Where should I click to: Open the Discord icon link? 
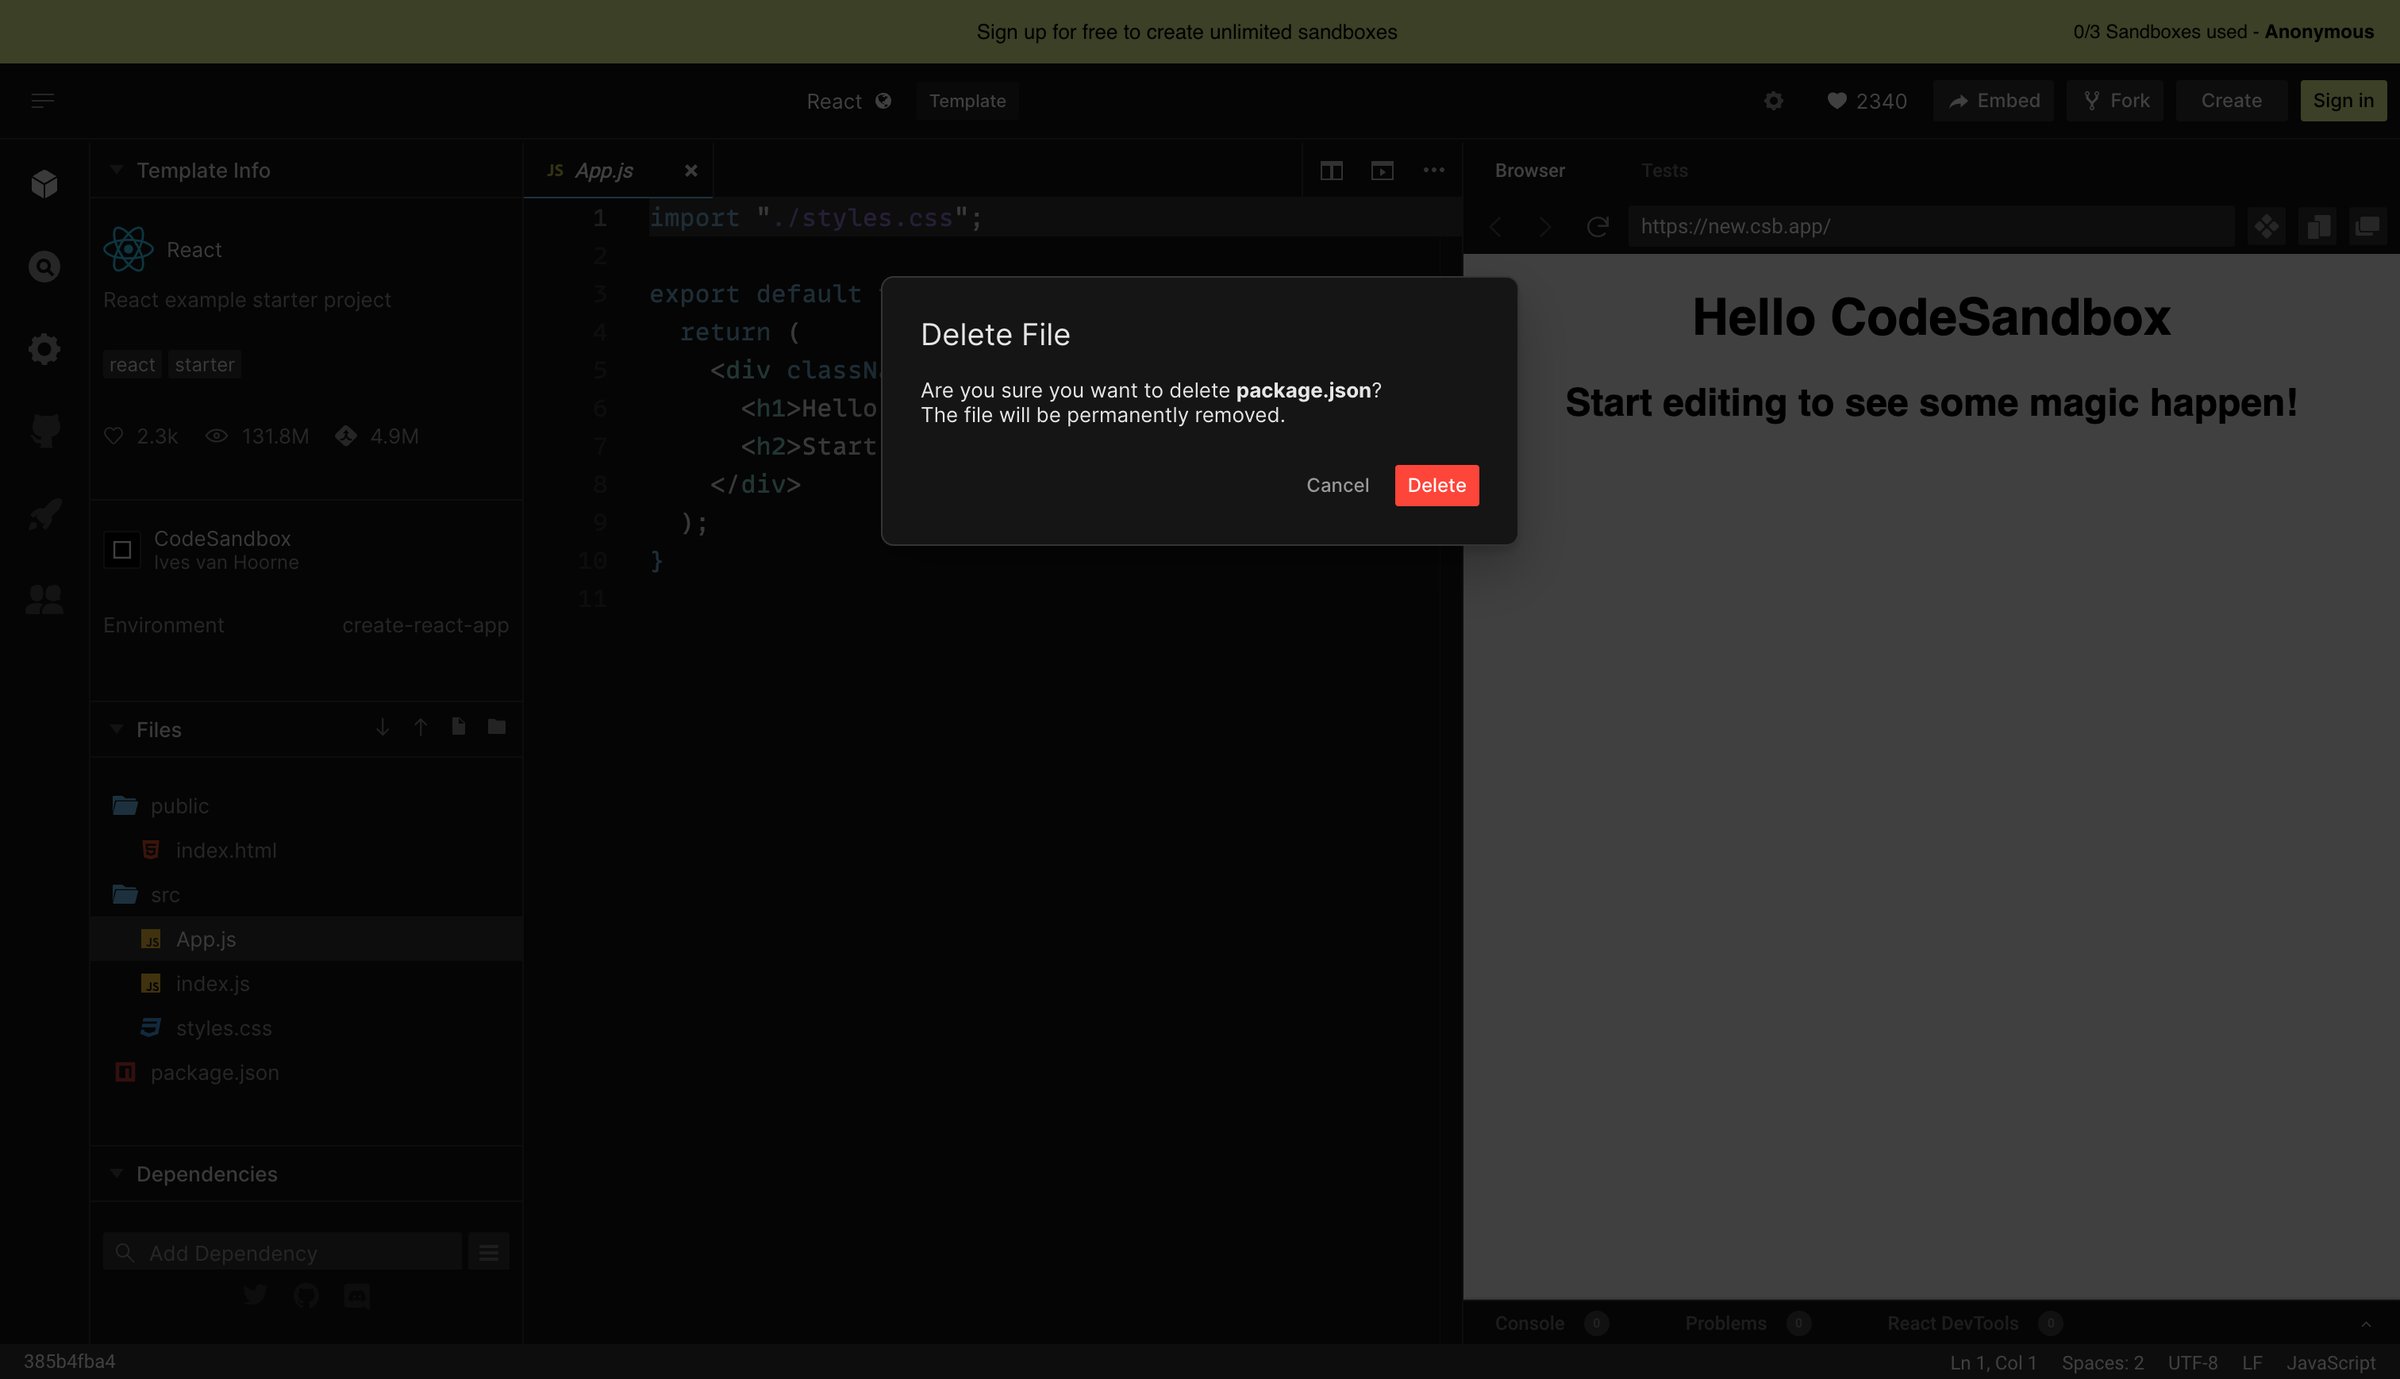[x=357, y=1296]
